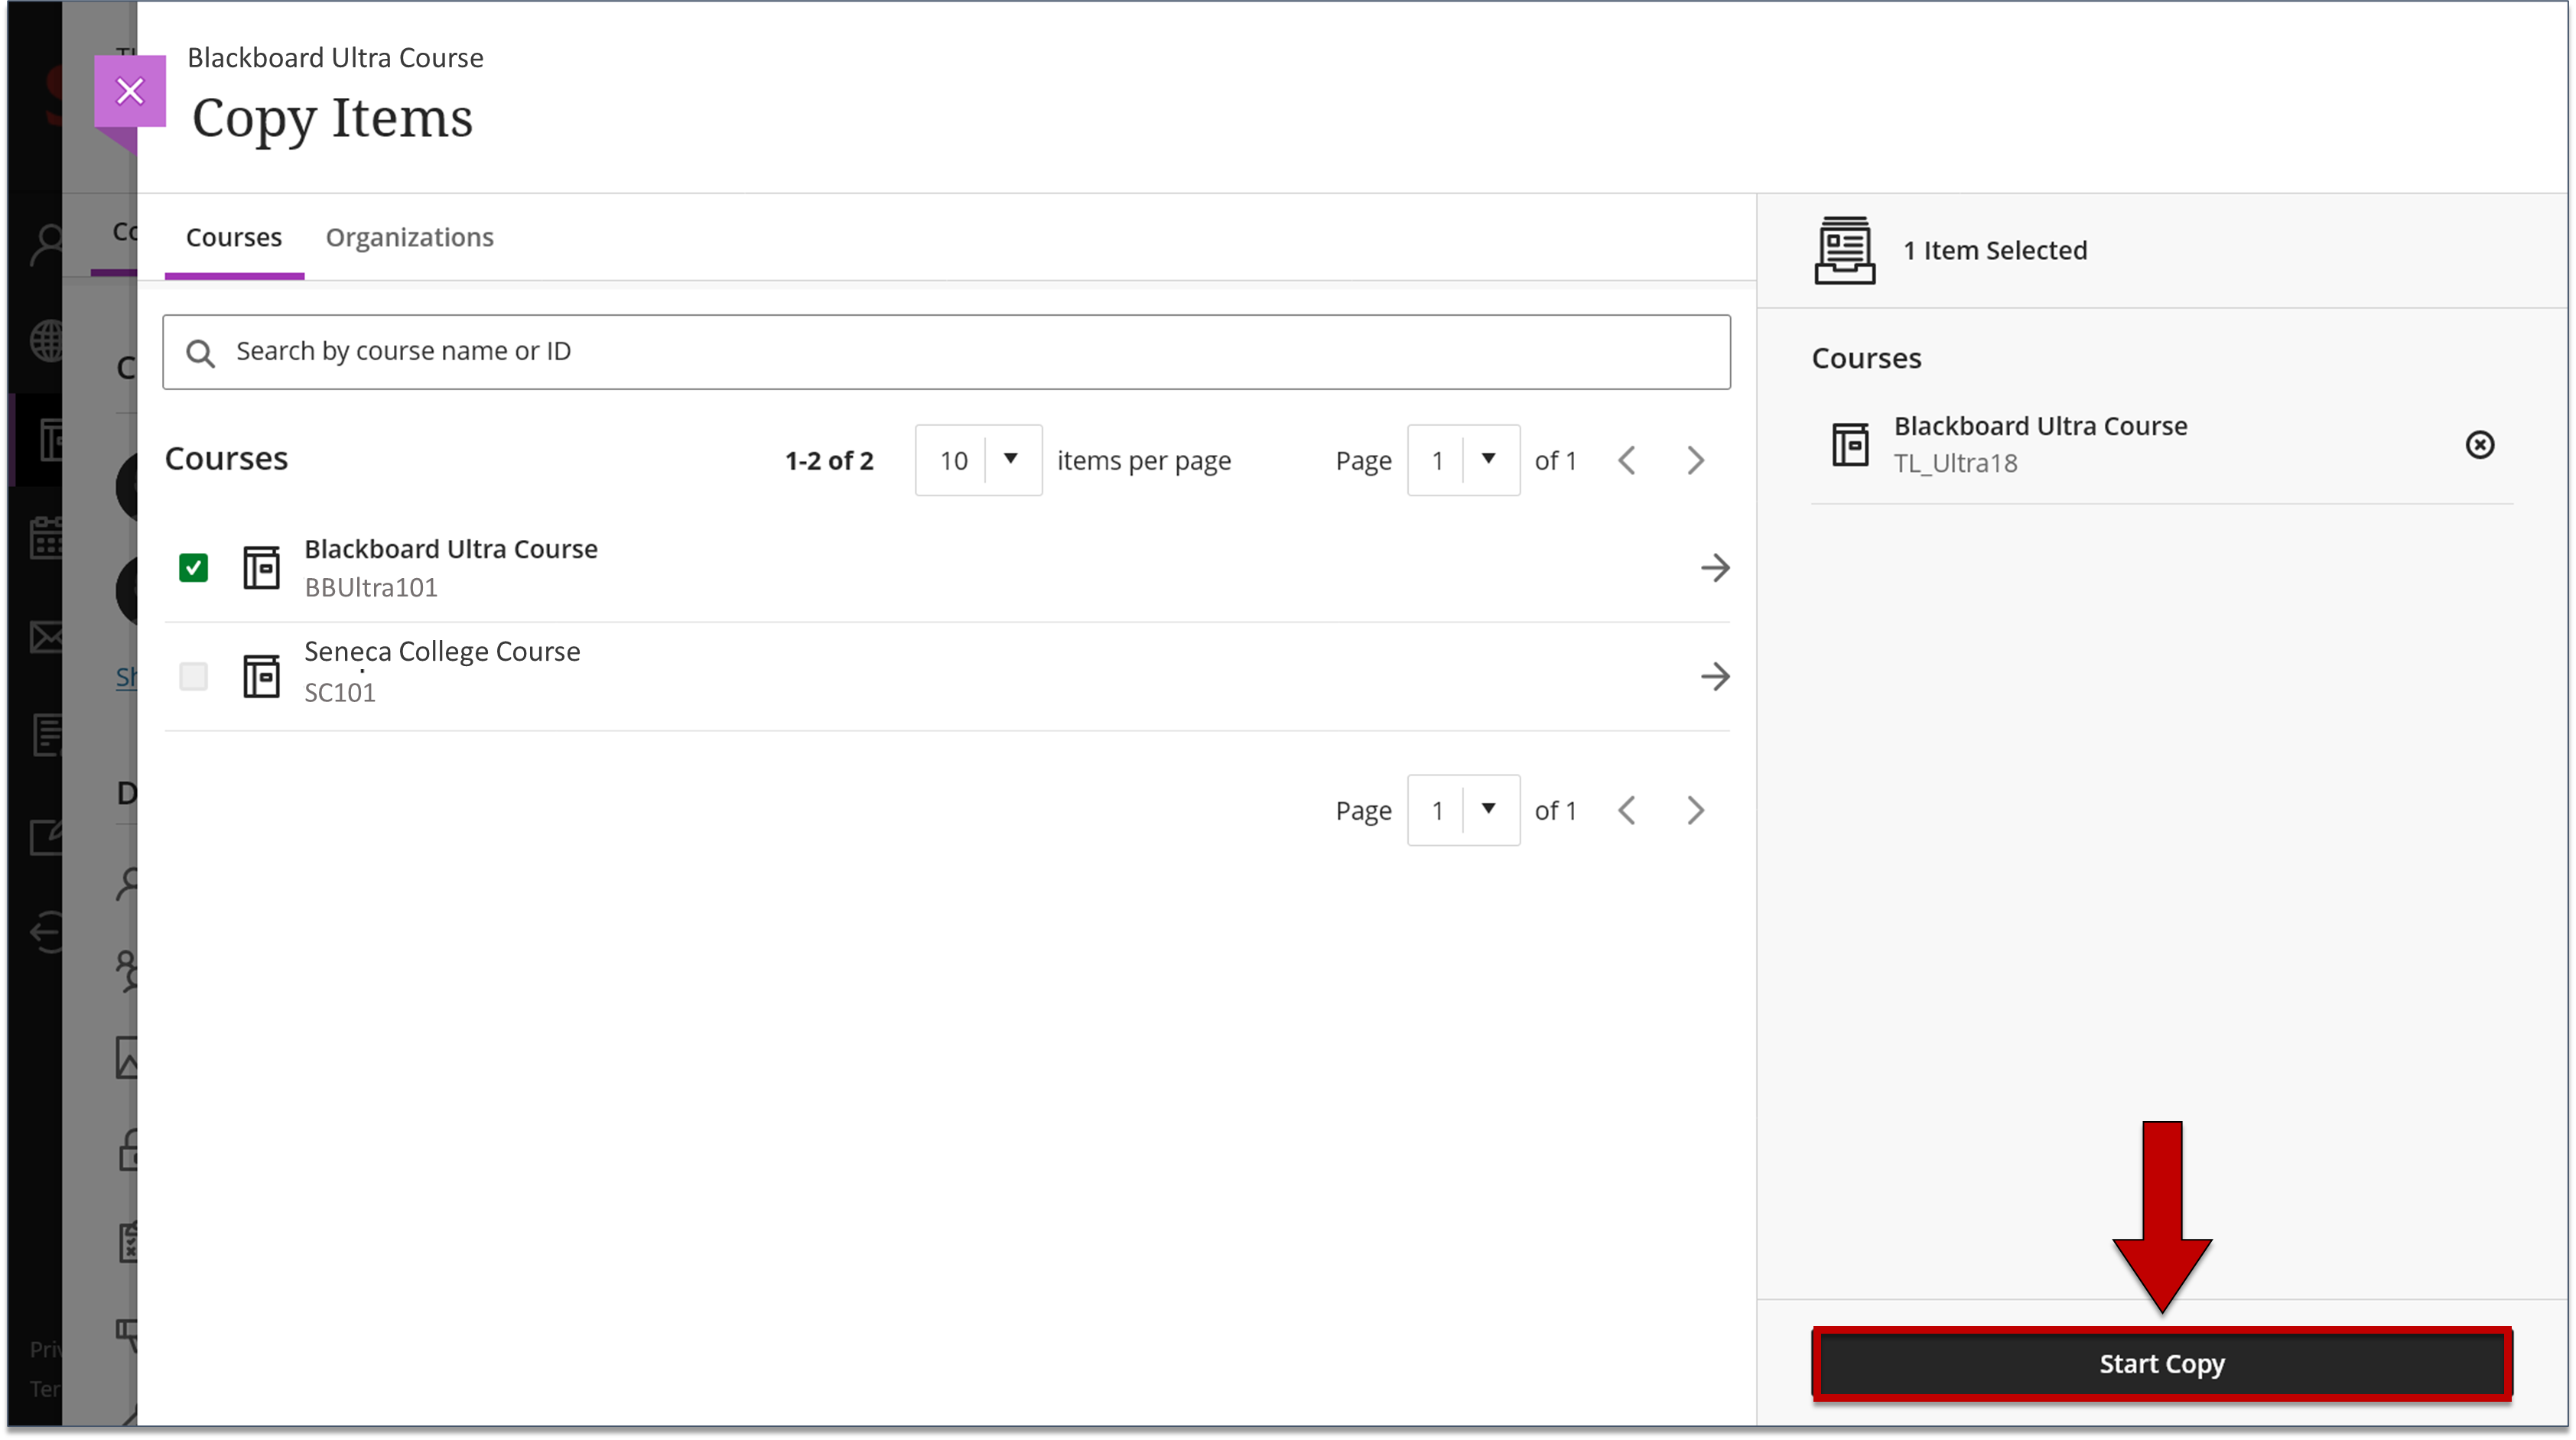Image resolution: width=2576 pixels, height=1440 pixels.
Task: Open the bottom Page number dropdown
Action: coord(1463,810)
